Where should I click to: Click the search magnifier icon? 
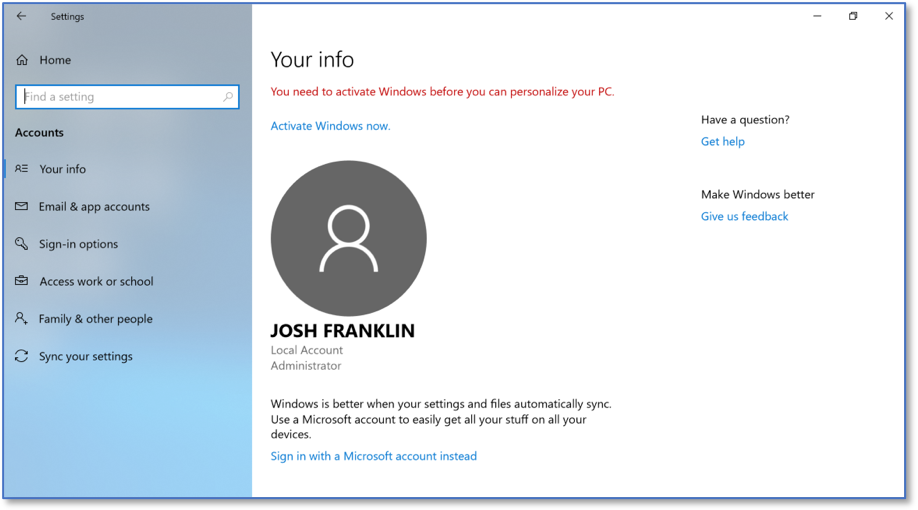click(228, 97)
